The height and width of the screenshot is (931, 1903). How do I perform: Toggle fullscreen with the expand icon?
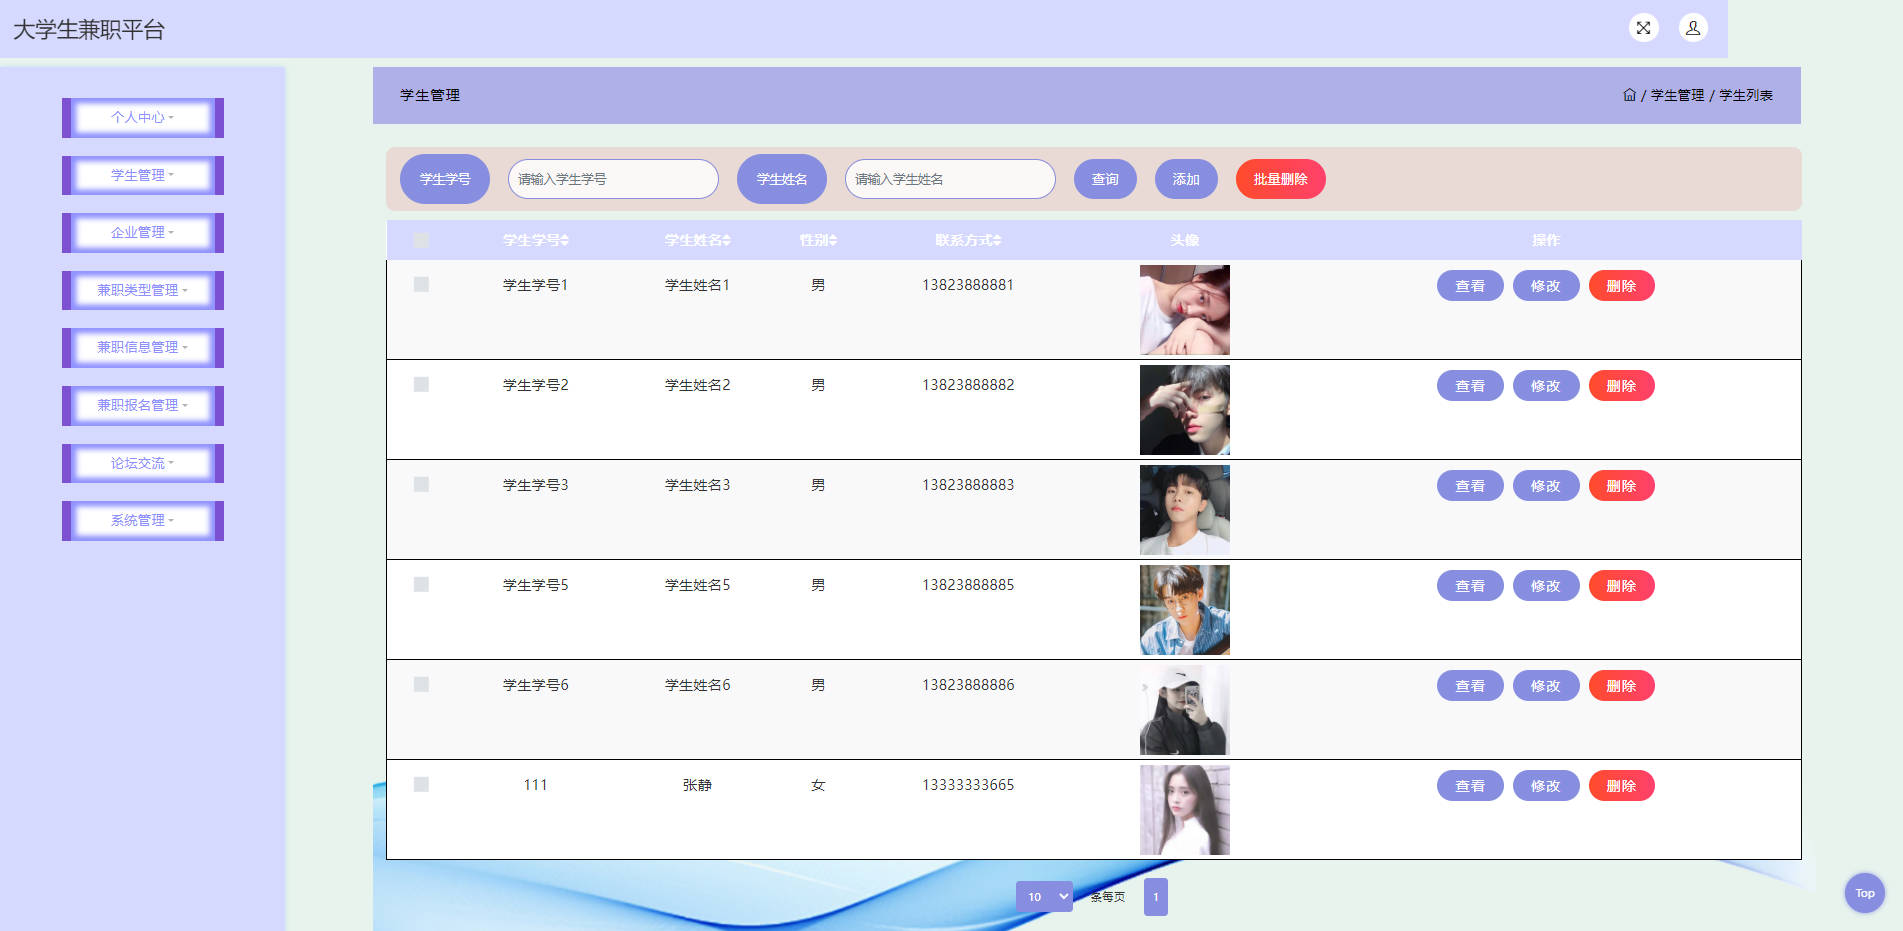(x=1643, y=28)
